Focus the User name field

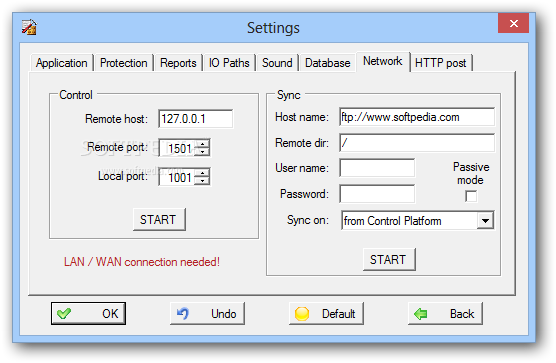pos(377,168)
